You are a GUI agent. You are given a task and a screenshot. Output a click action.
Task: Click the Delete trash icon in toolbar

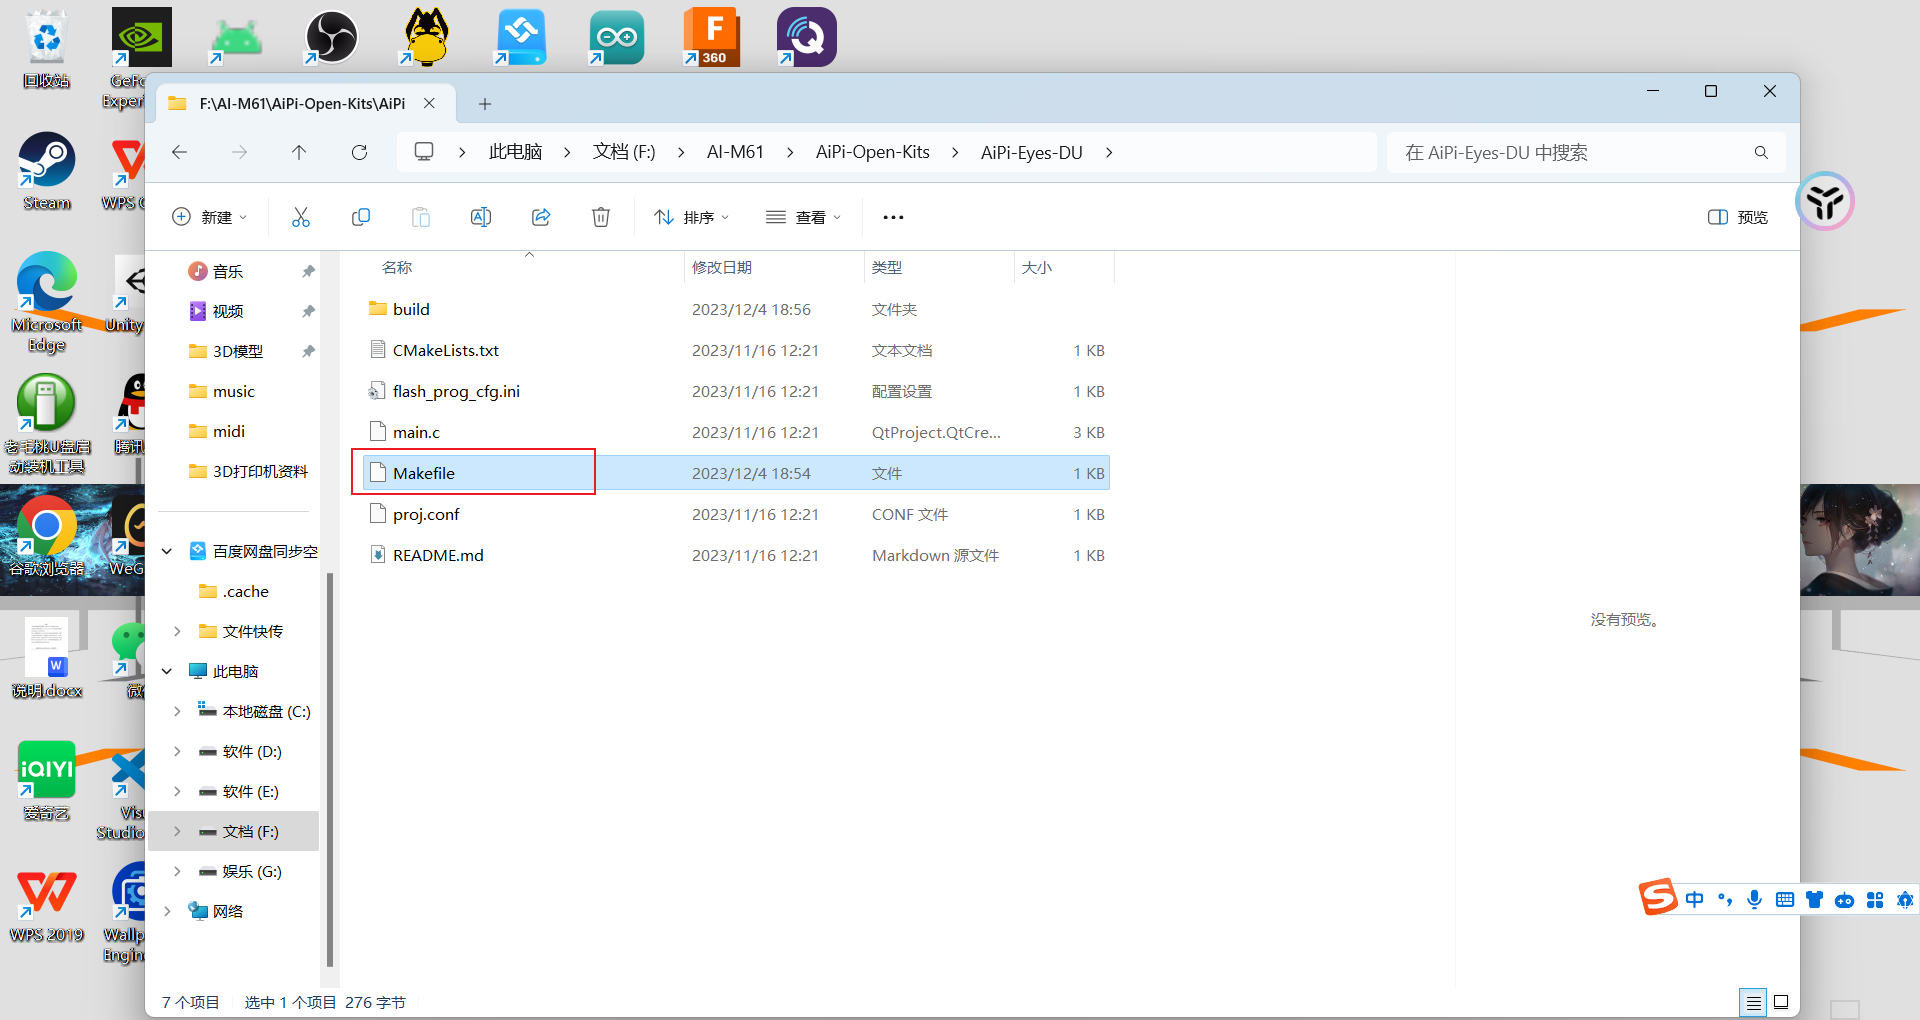click(601, 217)
